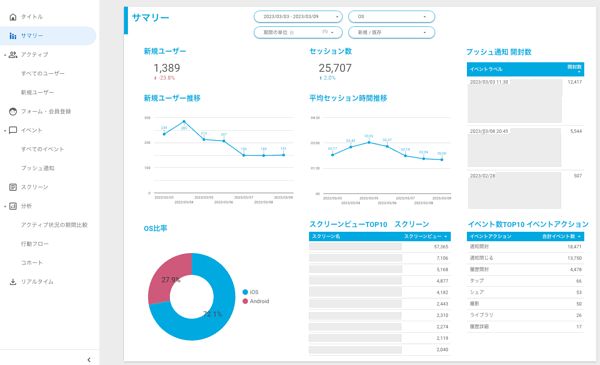Click the iOS legend color dot
Image resolution: width=600 pixels, height=365 pixels.
[x=245, y=292]
